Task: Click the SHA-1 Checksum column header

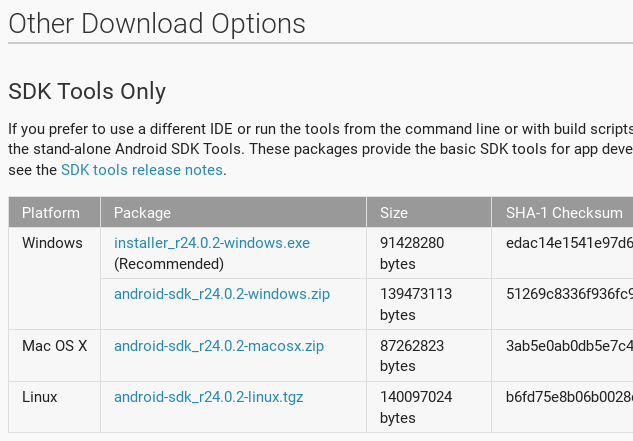Action: click(564, 213)
